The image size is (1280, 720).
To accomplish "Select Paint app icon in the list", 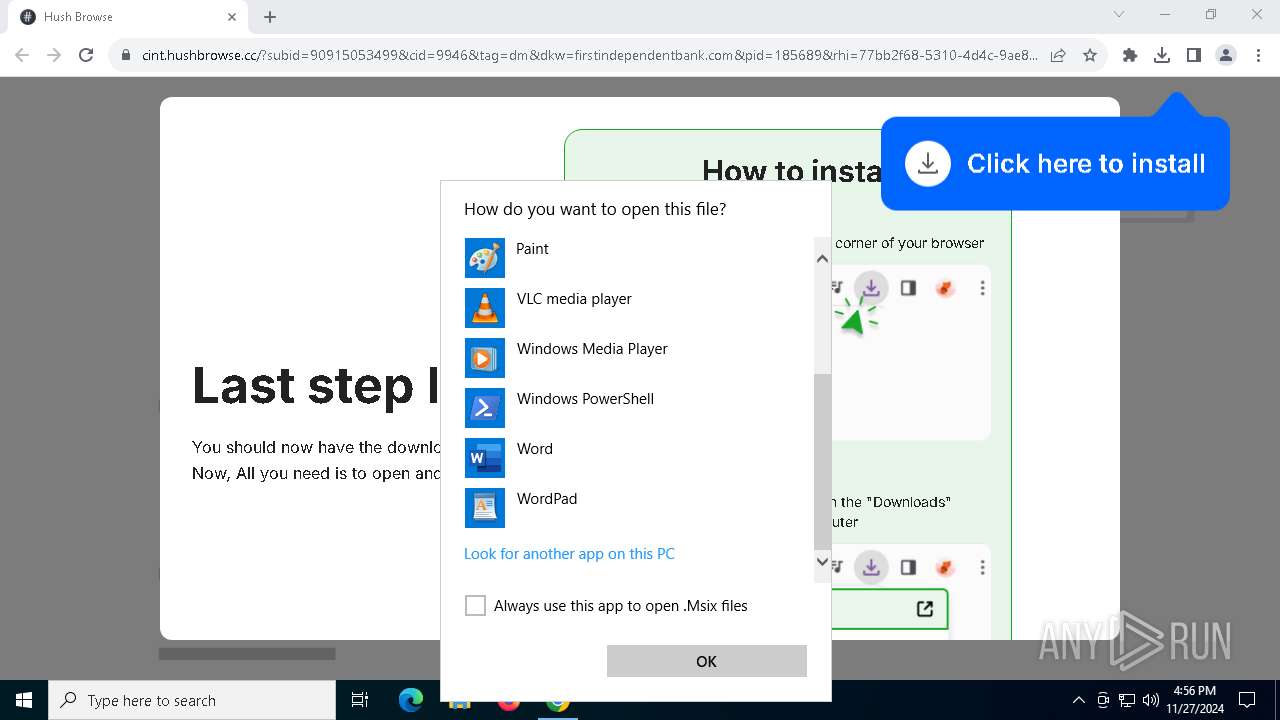I will (485, 258).
